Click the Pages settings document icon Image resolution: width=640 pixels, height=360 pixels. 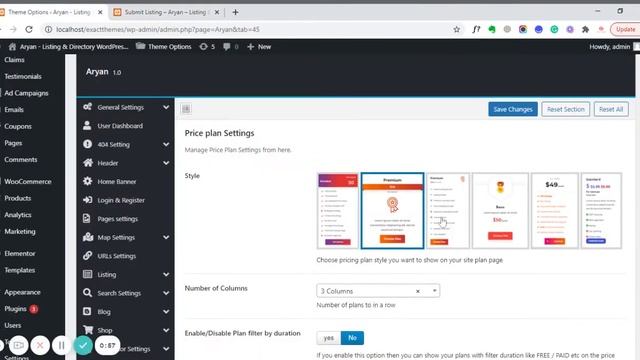coord(87,218)
